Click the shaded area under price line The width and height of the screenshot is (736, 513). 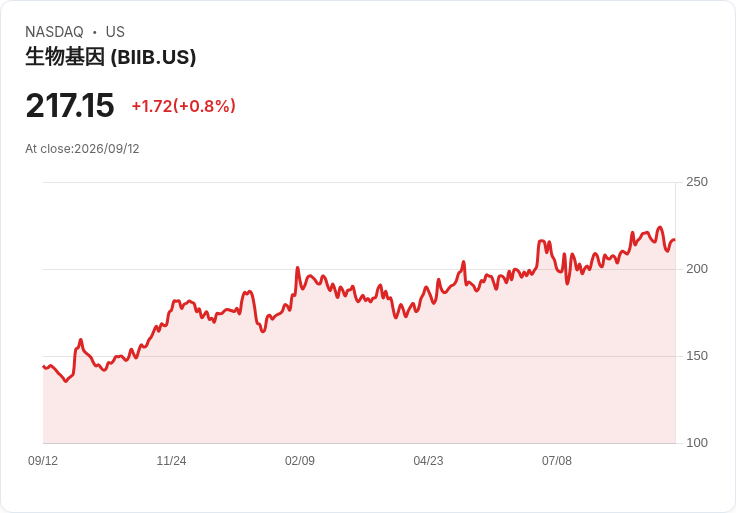(359, 385)
